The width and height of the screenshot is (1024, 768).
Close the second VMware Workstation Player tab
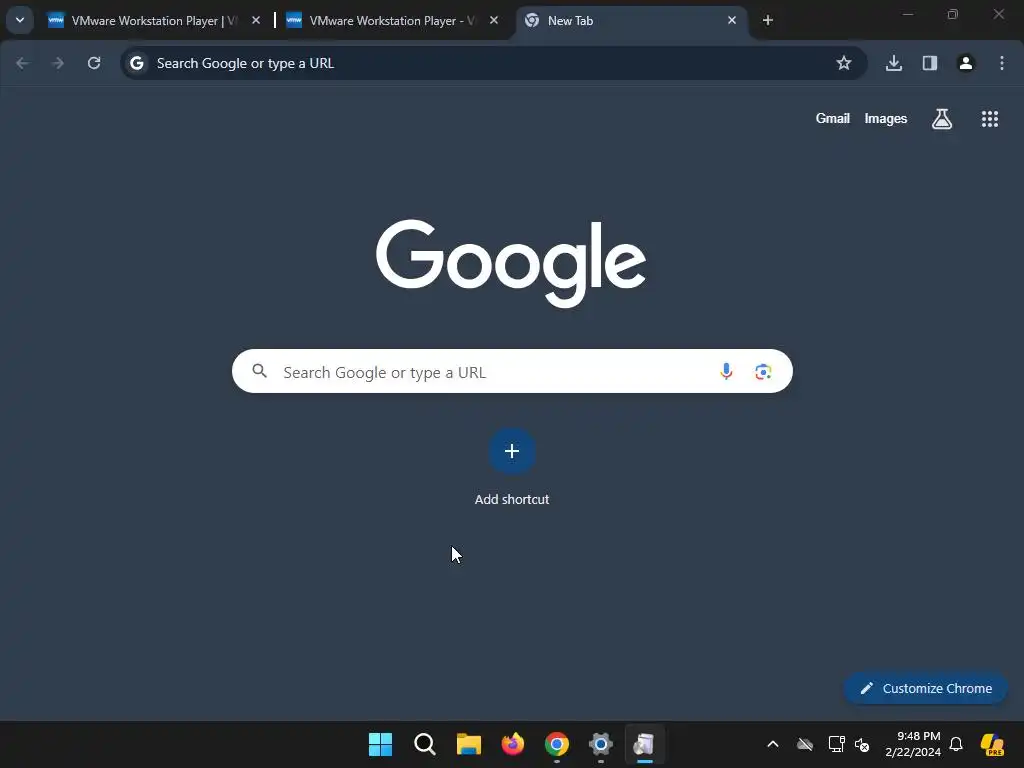tap(494, 20)
